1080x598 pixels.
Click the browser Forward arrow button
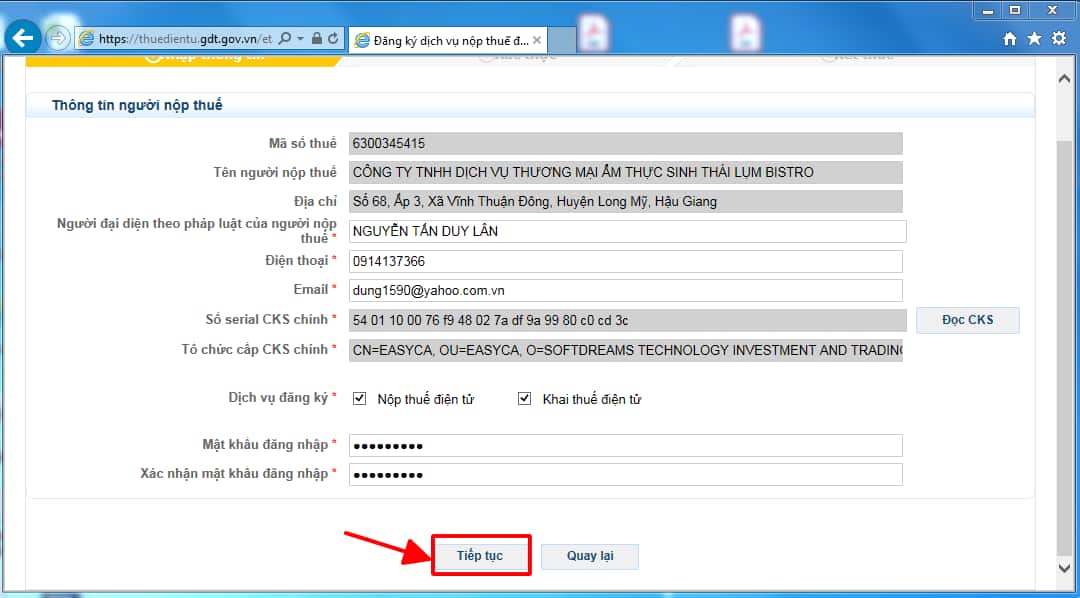[x=57, y=39]
